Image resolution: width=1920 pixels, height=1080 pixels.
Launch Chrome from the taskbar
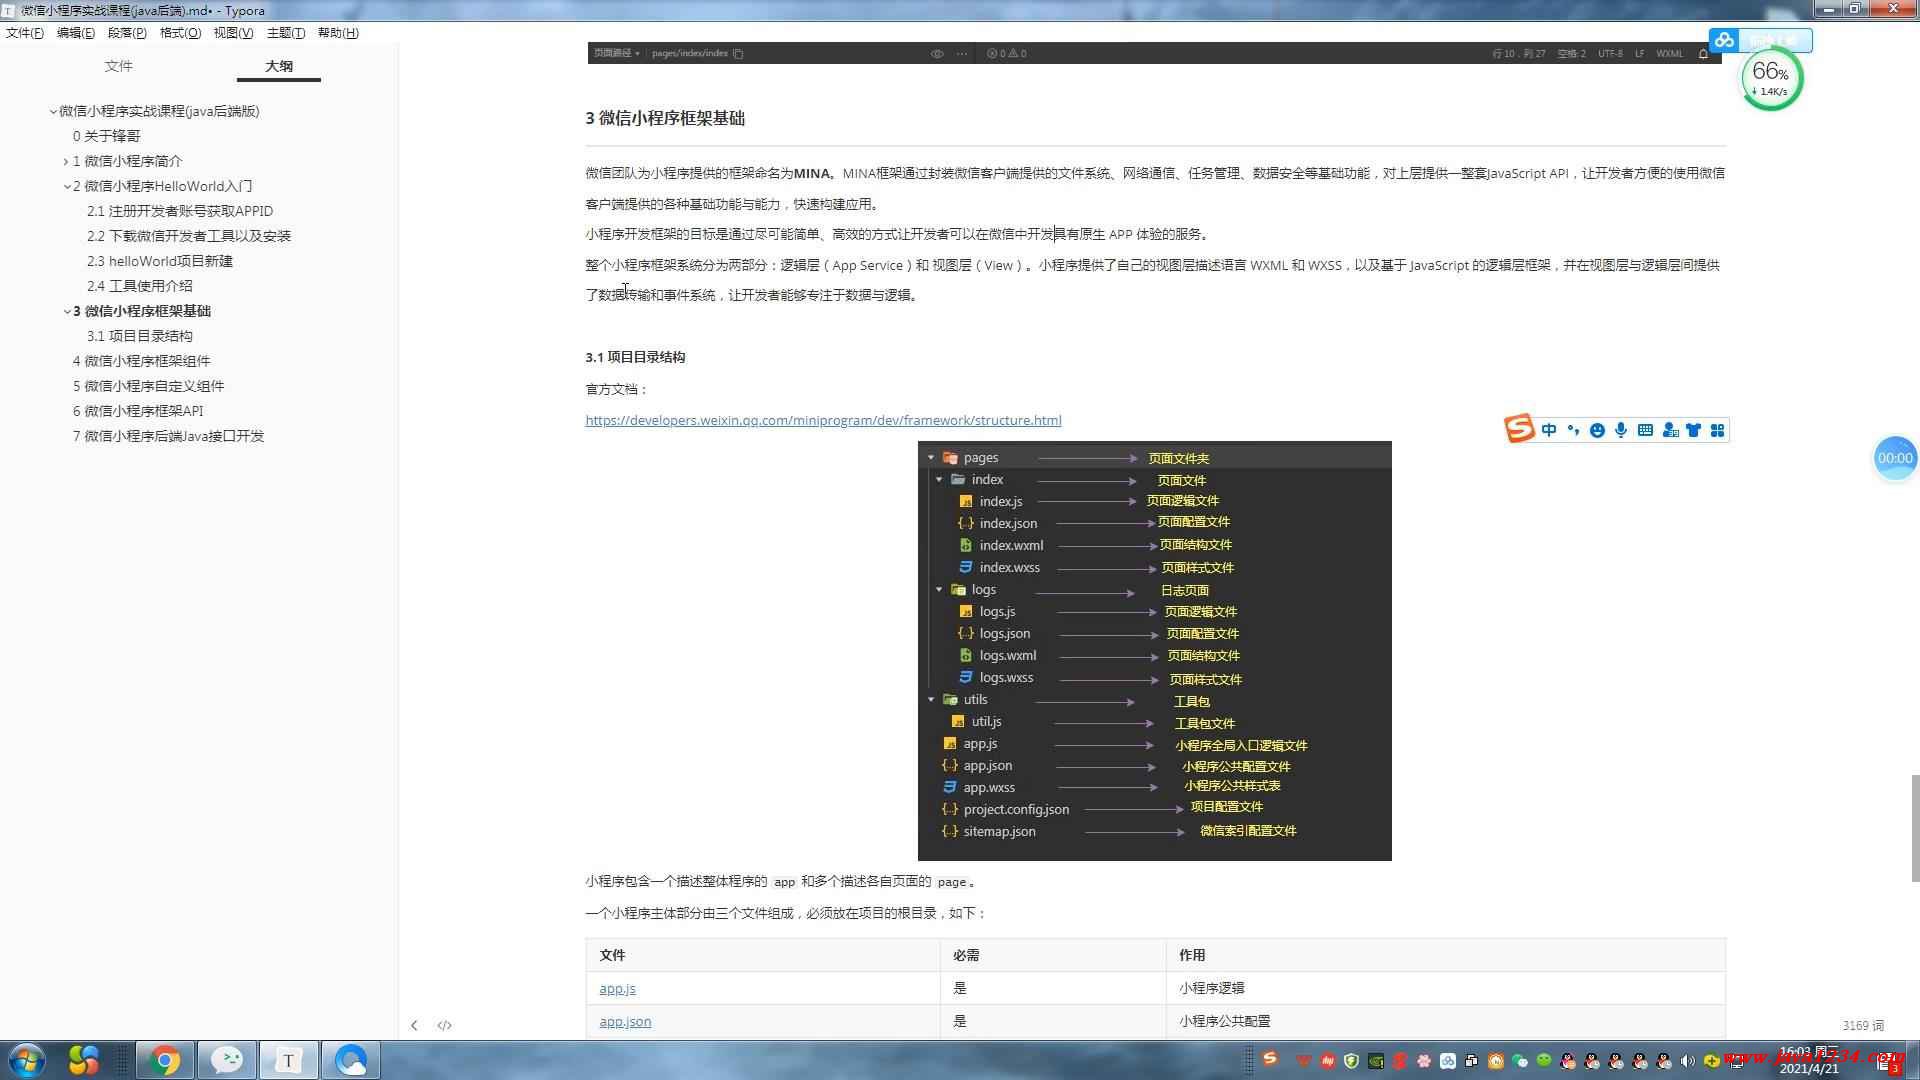(165, 1060)
